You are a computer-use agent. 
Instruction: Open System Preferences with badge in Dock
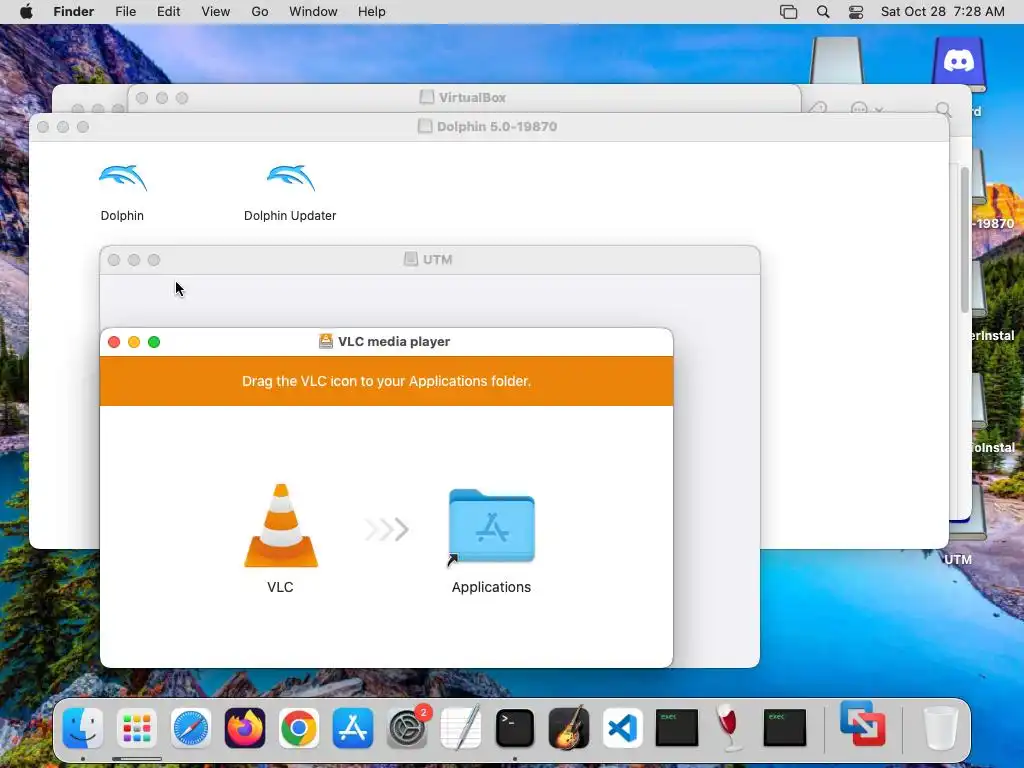(408, 728)
